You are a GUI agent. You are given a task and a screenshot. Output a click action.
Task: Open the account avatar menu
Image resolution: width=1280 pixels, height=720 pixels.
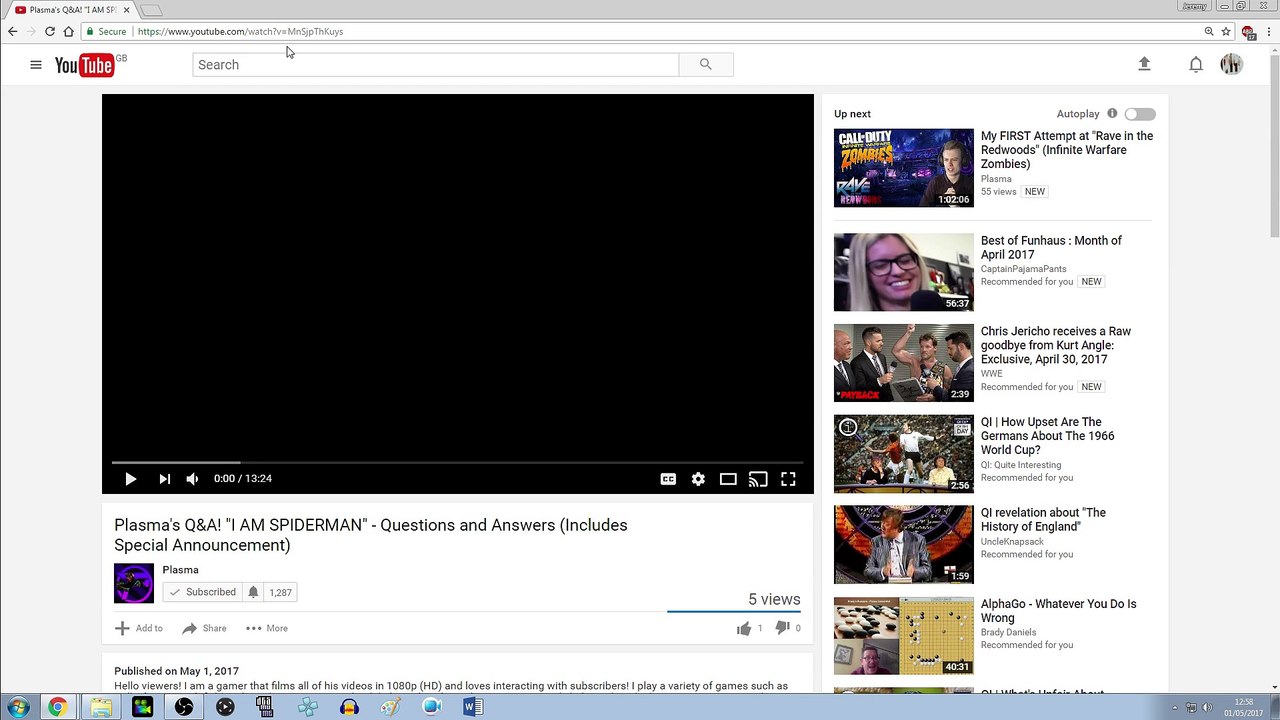coord(1231,64)
